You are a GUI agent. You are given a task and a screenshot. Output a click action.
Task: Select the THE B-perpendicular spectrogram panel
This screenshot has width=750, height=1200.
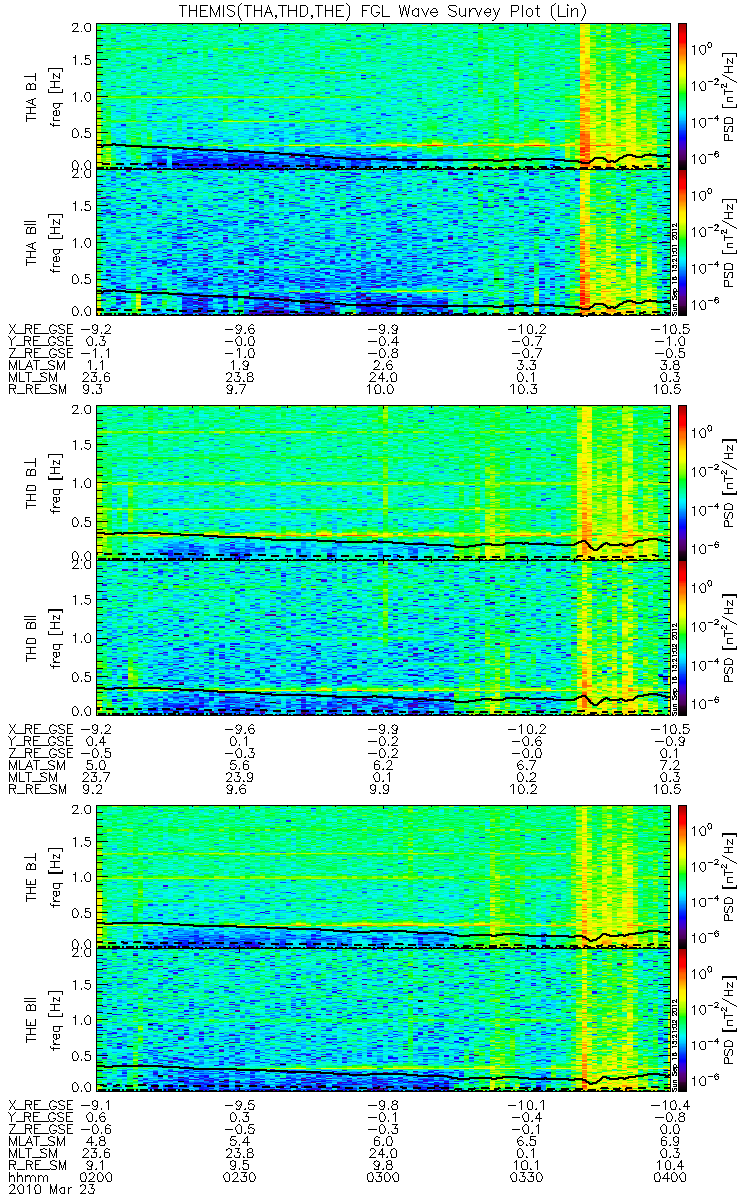[381, 875]
